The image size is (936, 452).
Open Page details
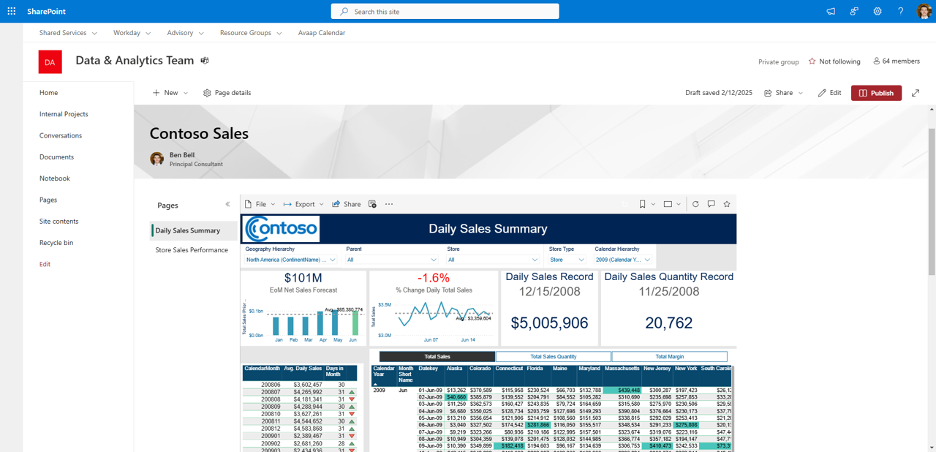(x=227, y=93)
